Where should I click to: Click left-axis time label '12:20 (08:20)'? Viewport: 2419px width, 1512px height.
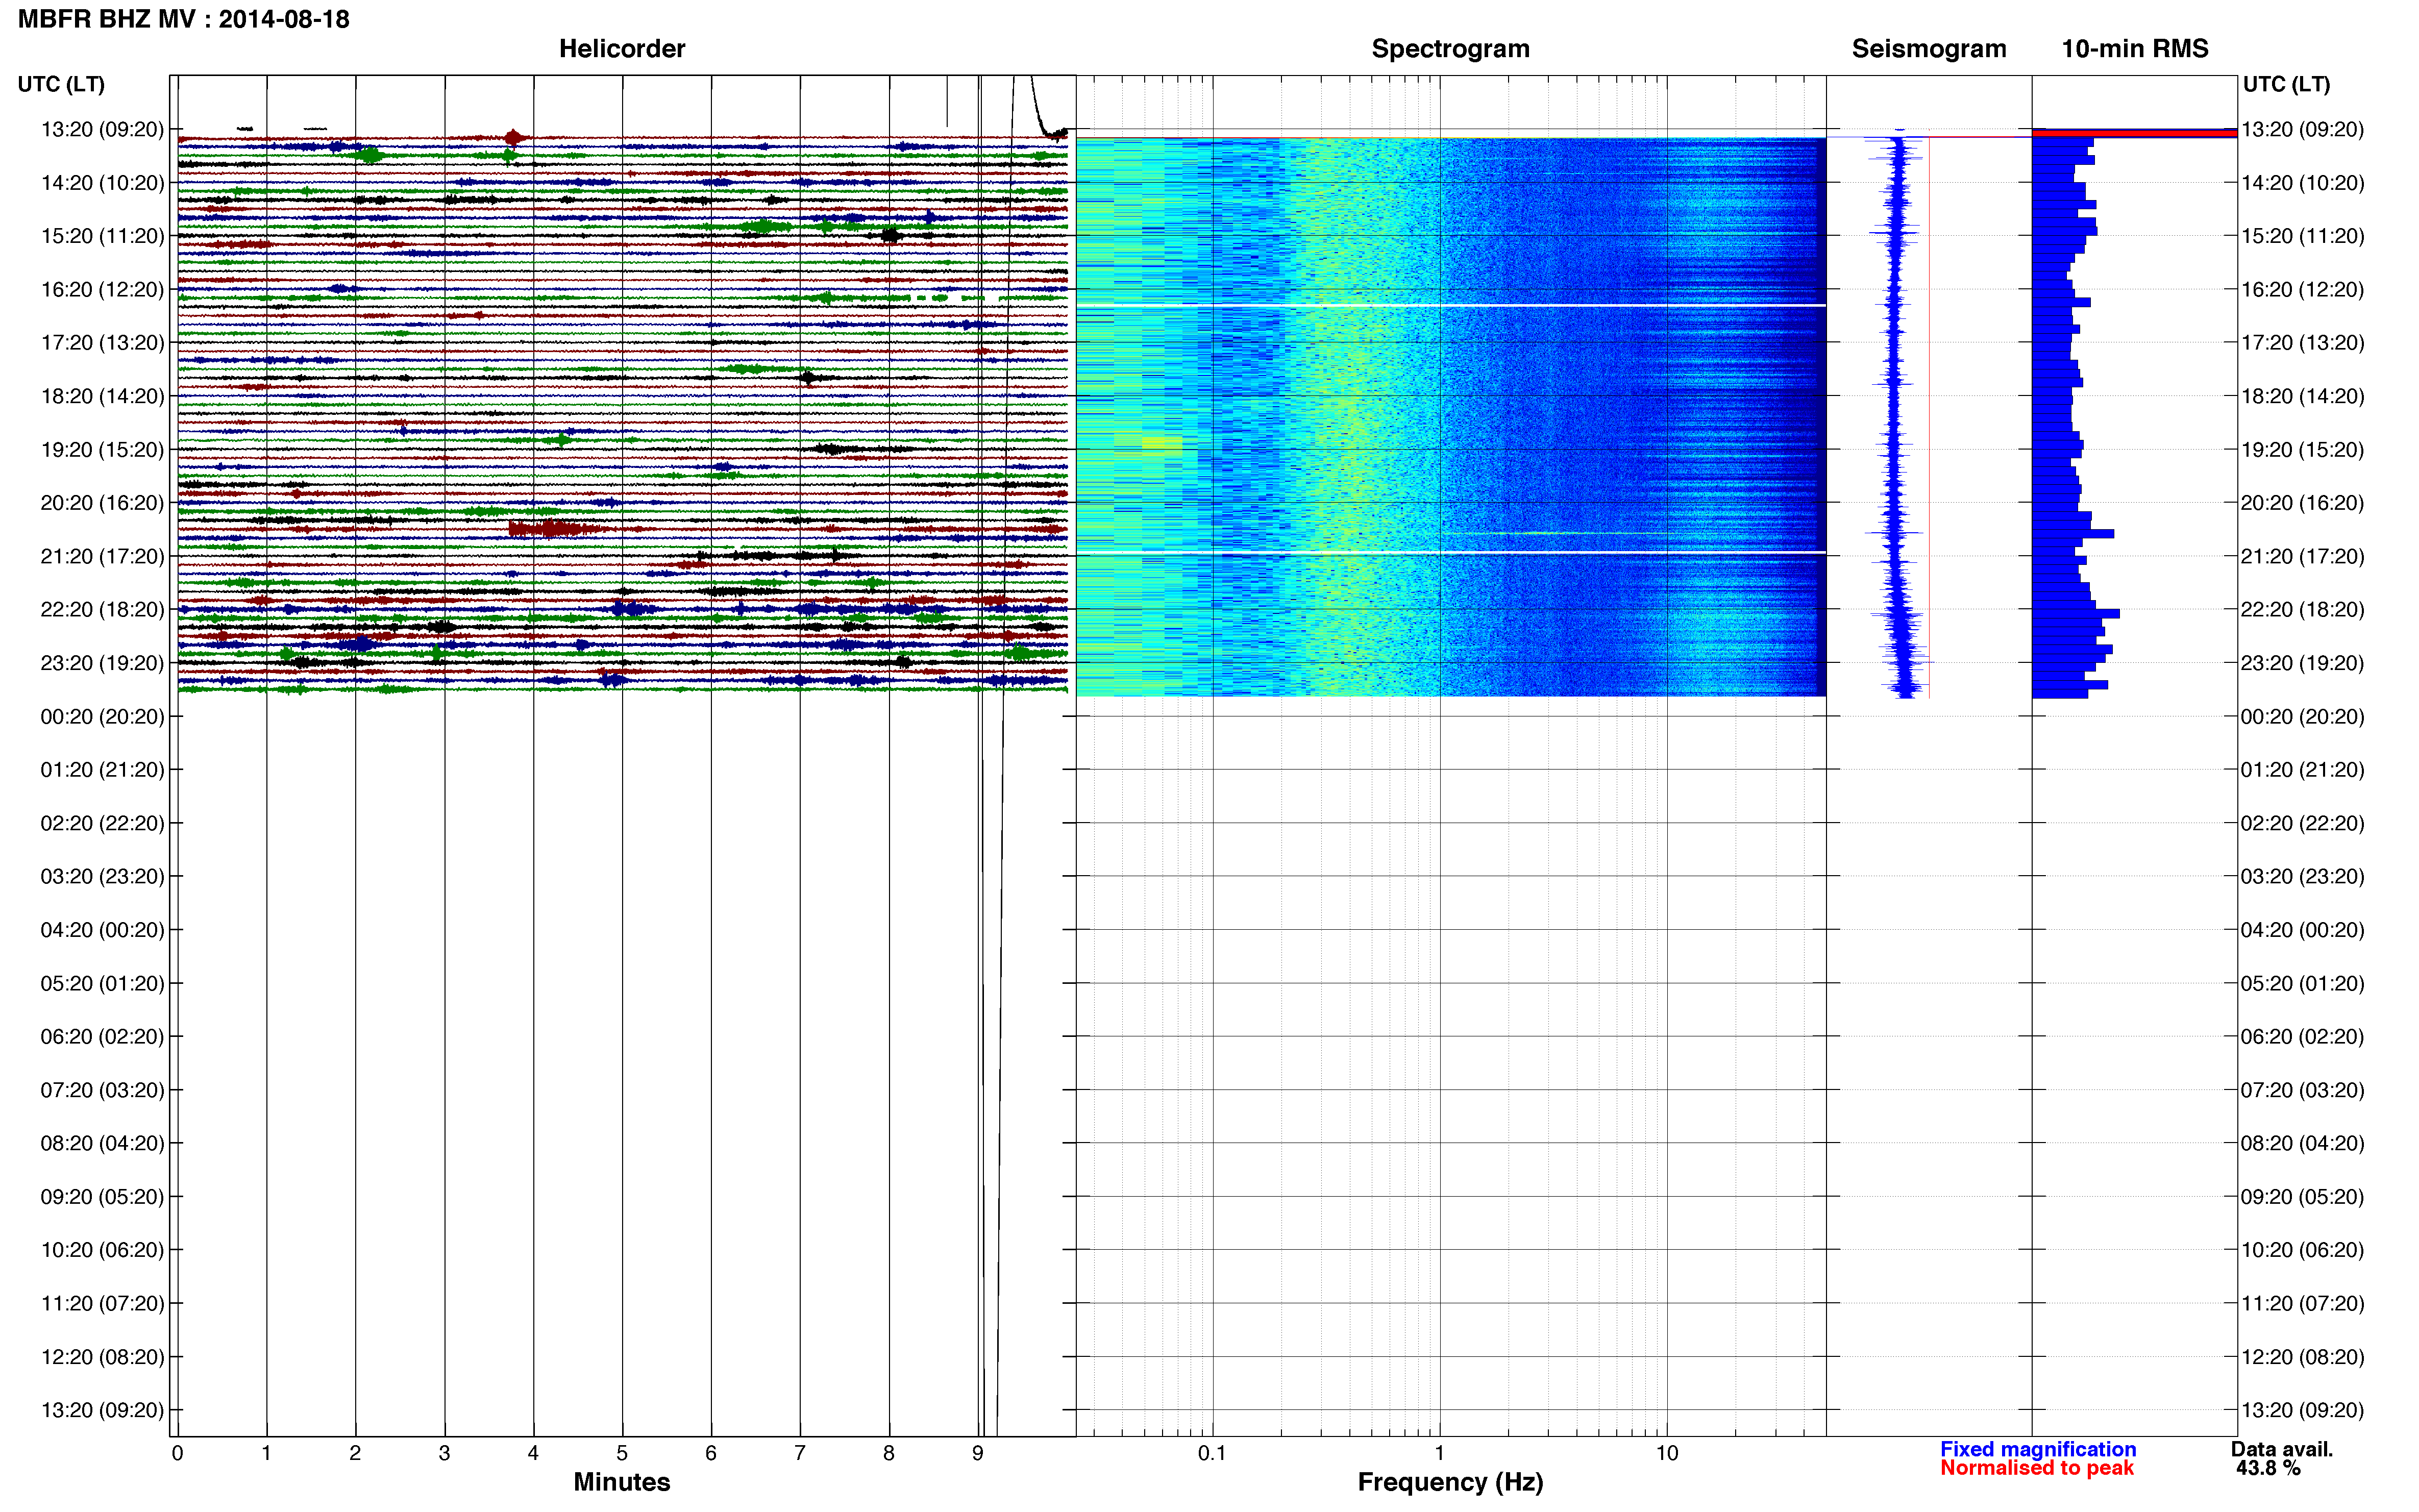[x=102, y=1356]
